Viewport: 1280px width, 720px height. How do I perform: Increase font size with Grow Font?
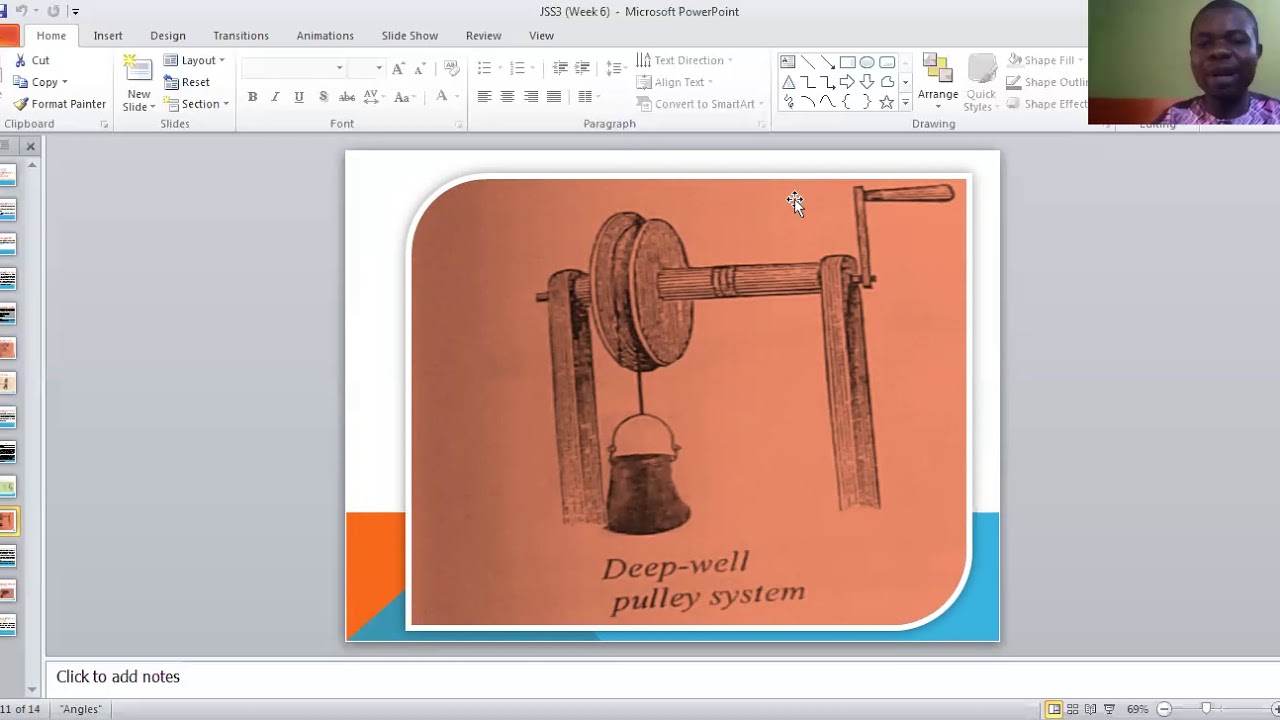(x=398, y=68)
